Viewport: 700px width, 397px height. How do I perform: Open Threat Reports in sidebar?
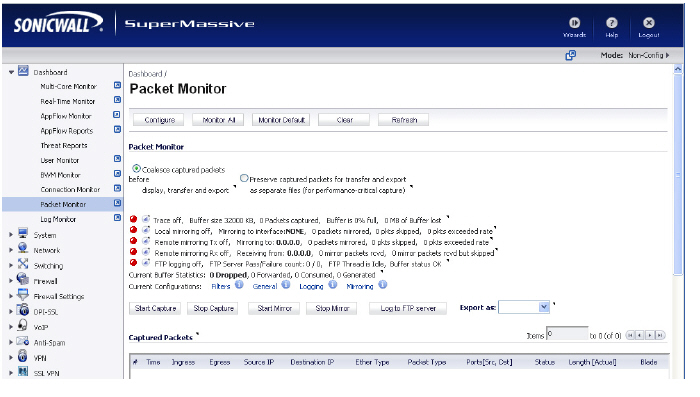pyautogui.click(x=64, y=146)
